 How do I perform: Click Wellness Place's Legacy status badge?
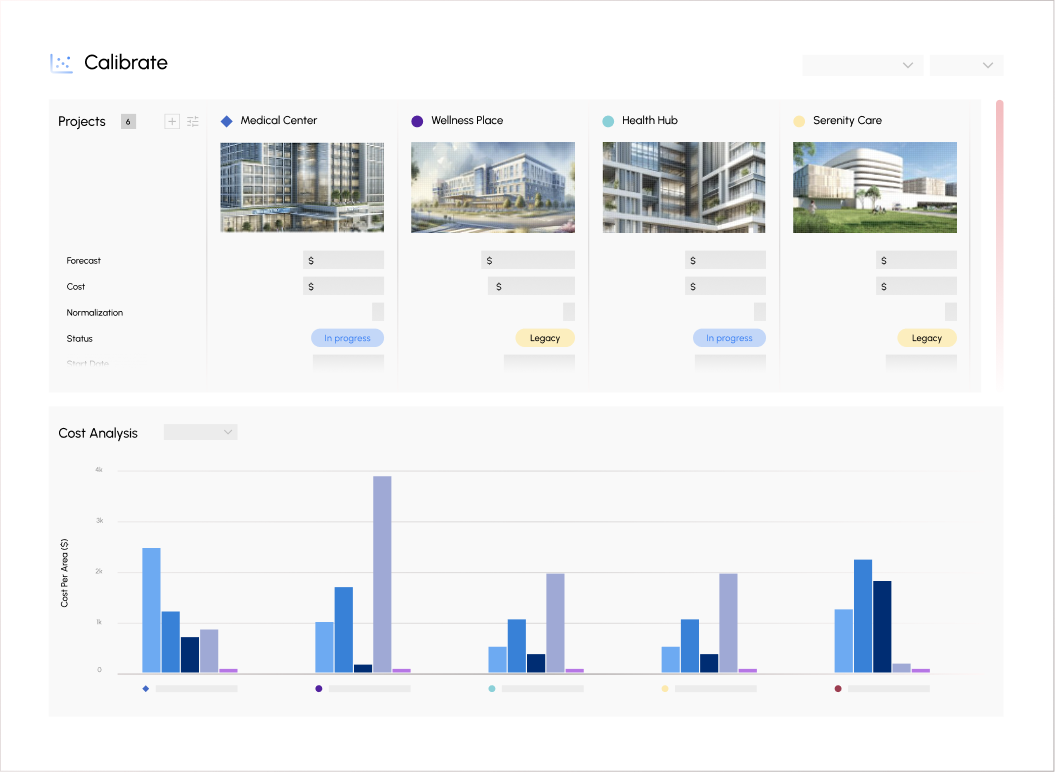[x=545, y=338]
